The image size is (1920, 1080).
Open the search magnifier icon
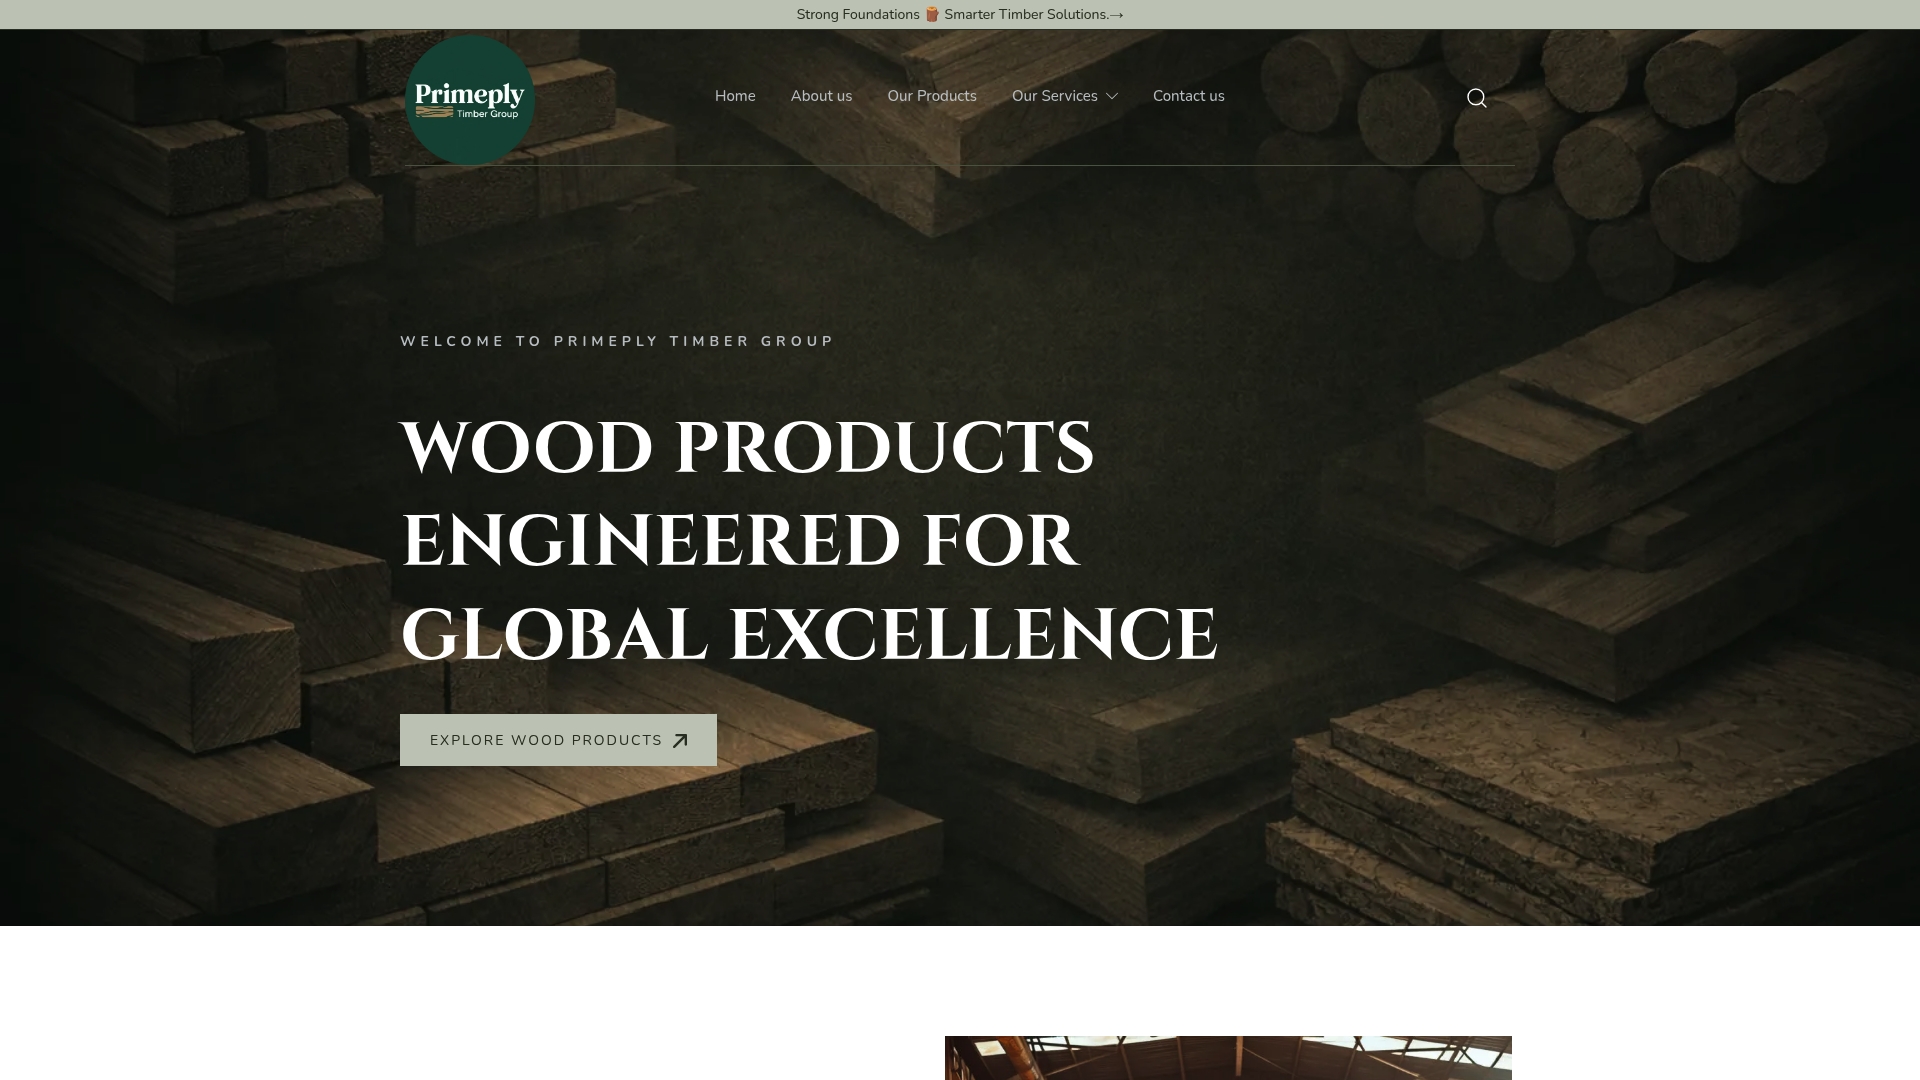[x=1476, y=98]
